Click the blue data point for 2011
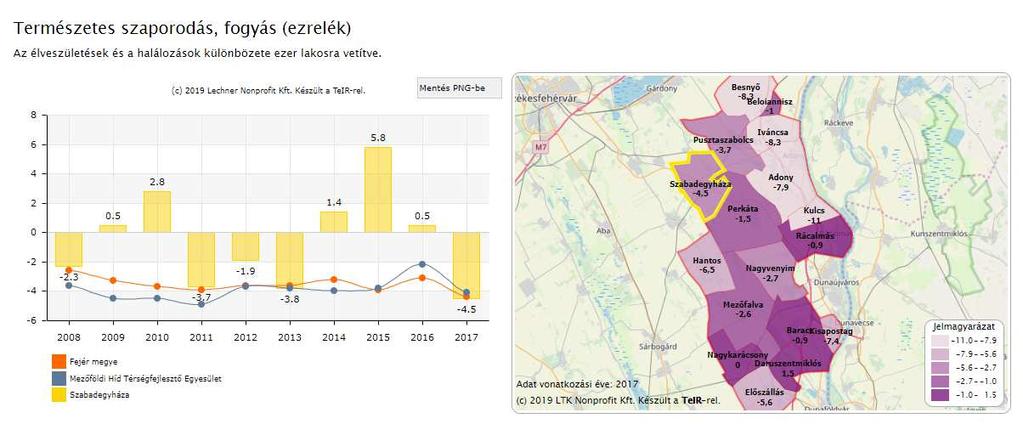The image size is (1023, 424). (201, 305)
